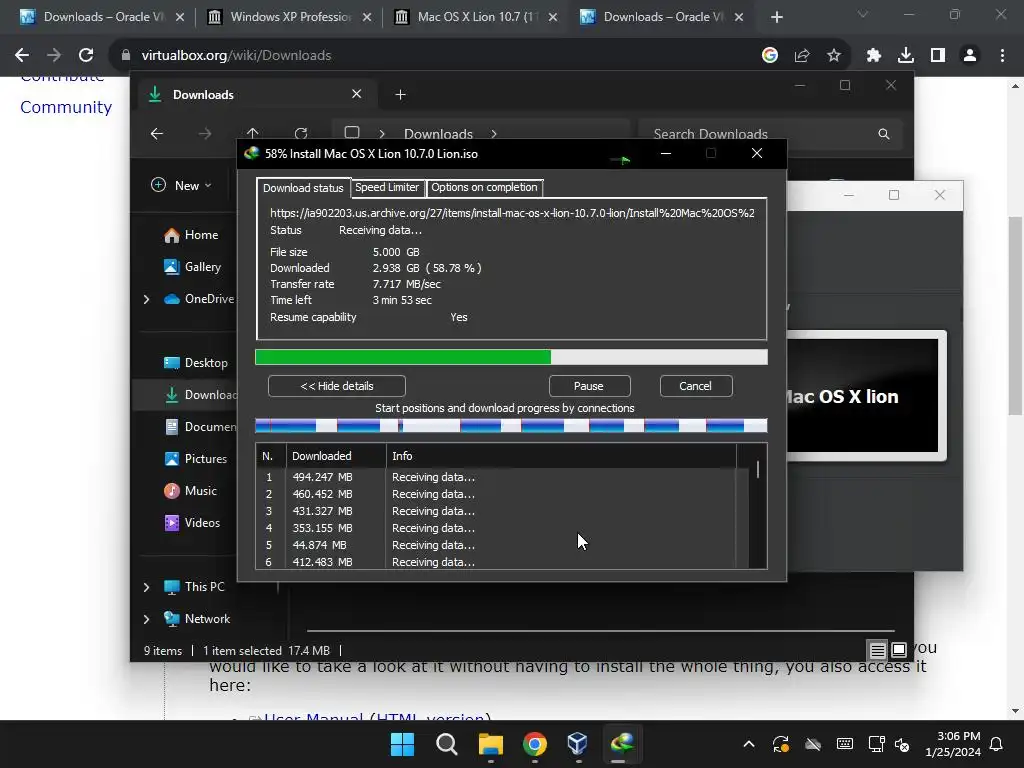This screenshot has width=1024, height=768.
Task: Expand the OneDrive tree node
Action: coord(146,299)
